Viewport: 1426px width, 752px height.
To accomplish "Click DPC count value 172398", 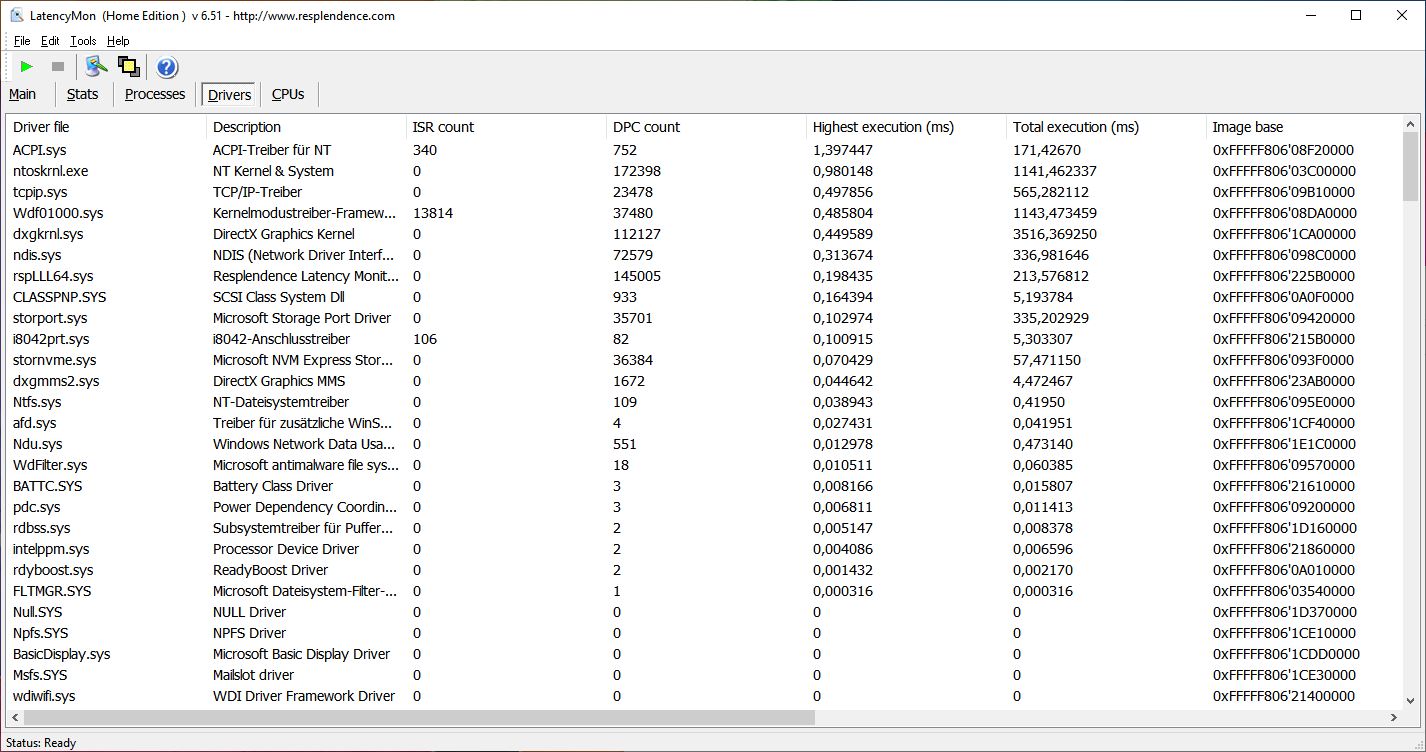I will [636, 171].
